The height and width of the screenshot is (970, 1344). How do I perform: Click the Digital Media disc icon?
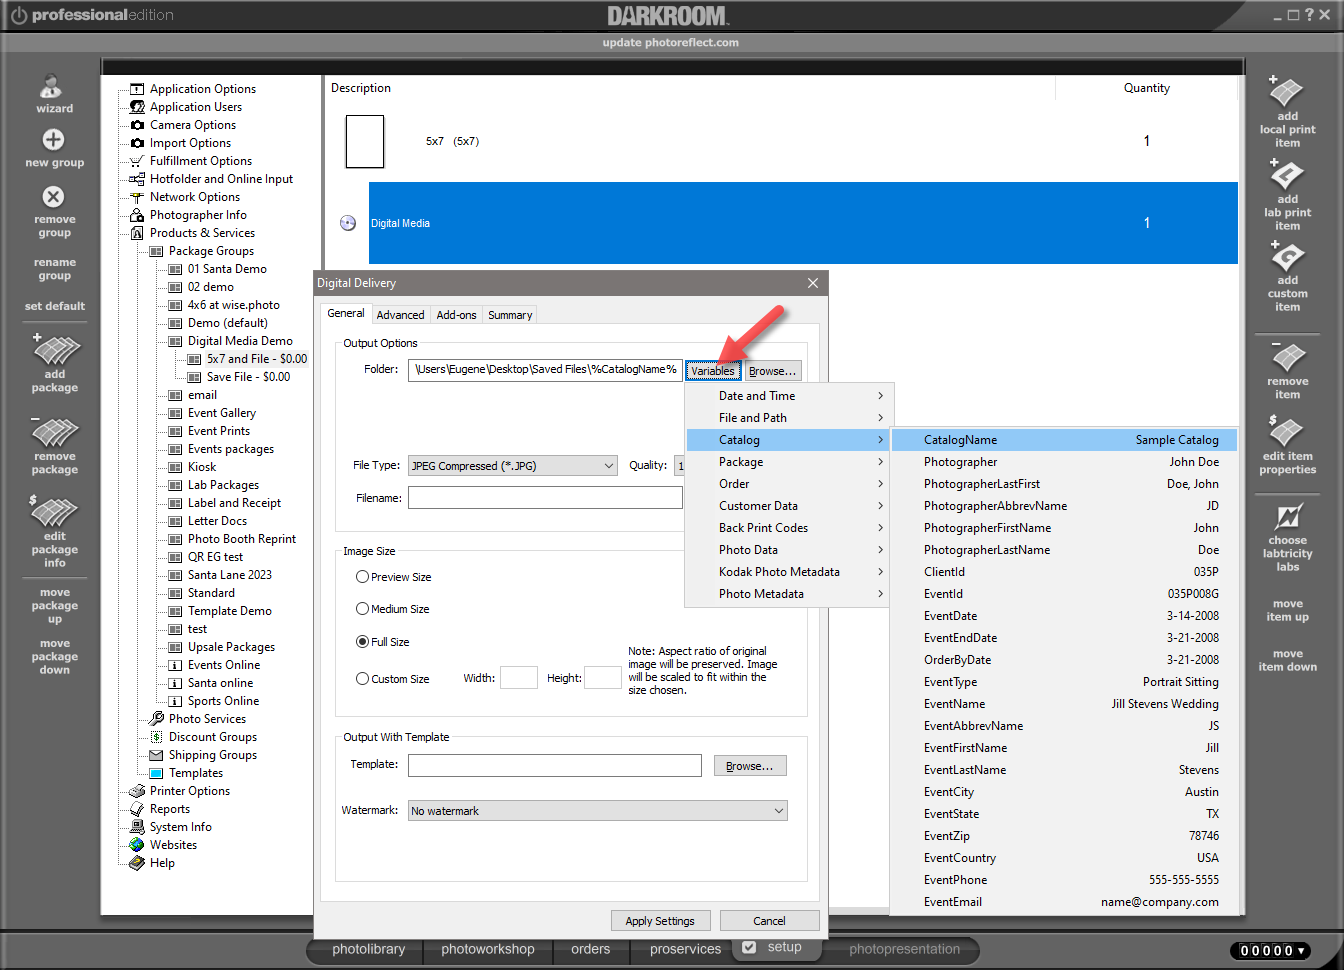tap(348, 223)
